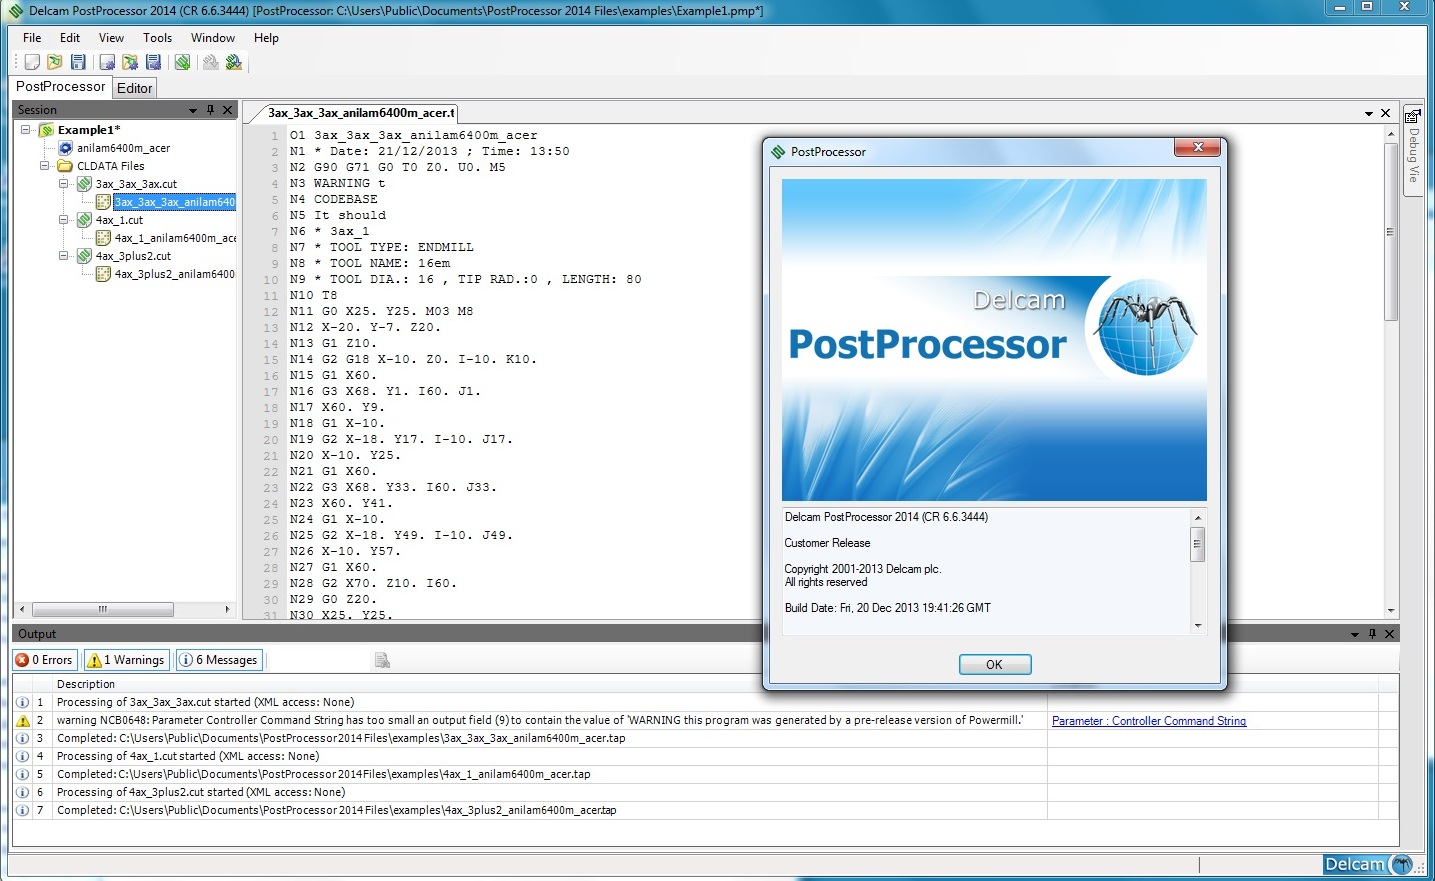This screenshot has width=1435, height=881.
Task: Click the Add CLDATA file icon
Action: [182, 62]
